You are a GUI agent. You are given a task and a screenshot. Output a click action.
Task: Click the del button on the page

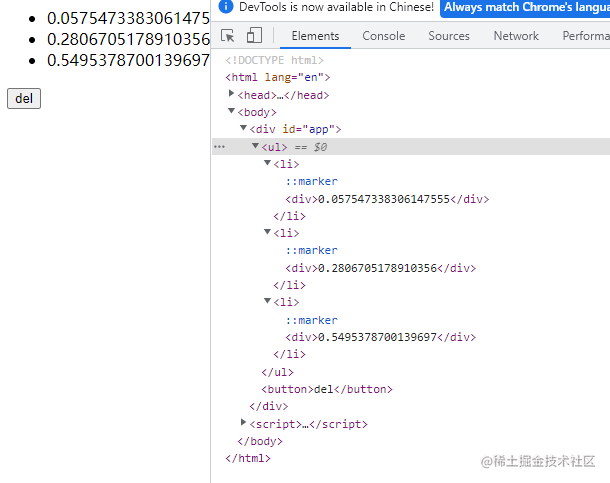(24, 98)
